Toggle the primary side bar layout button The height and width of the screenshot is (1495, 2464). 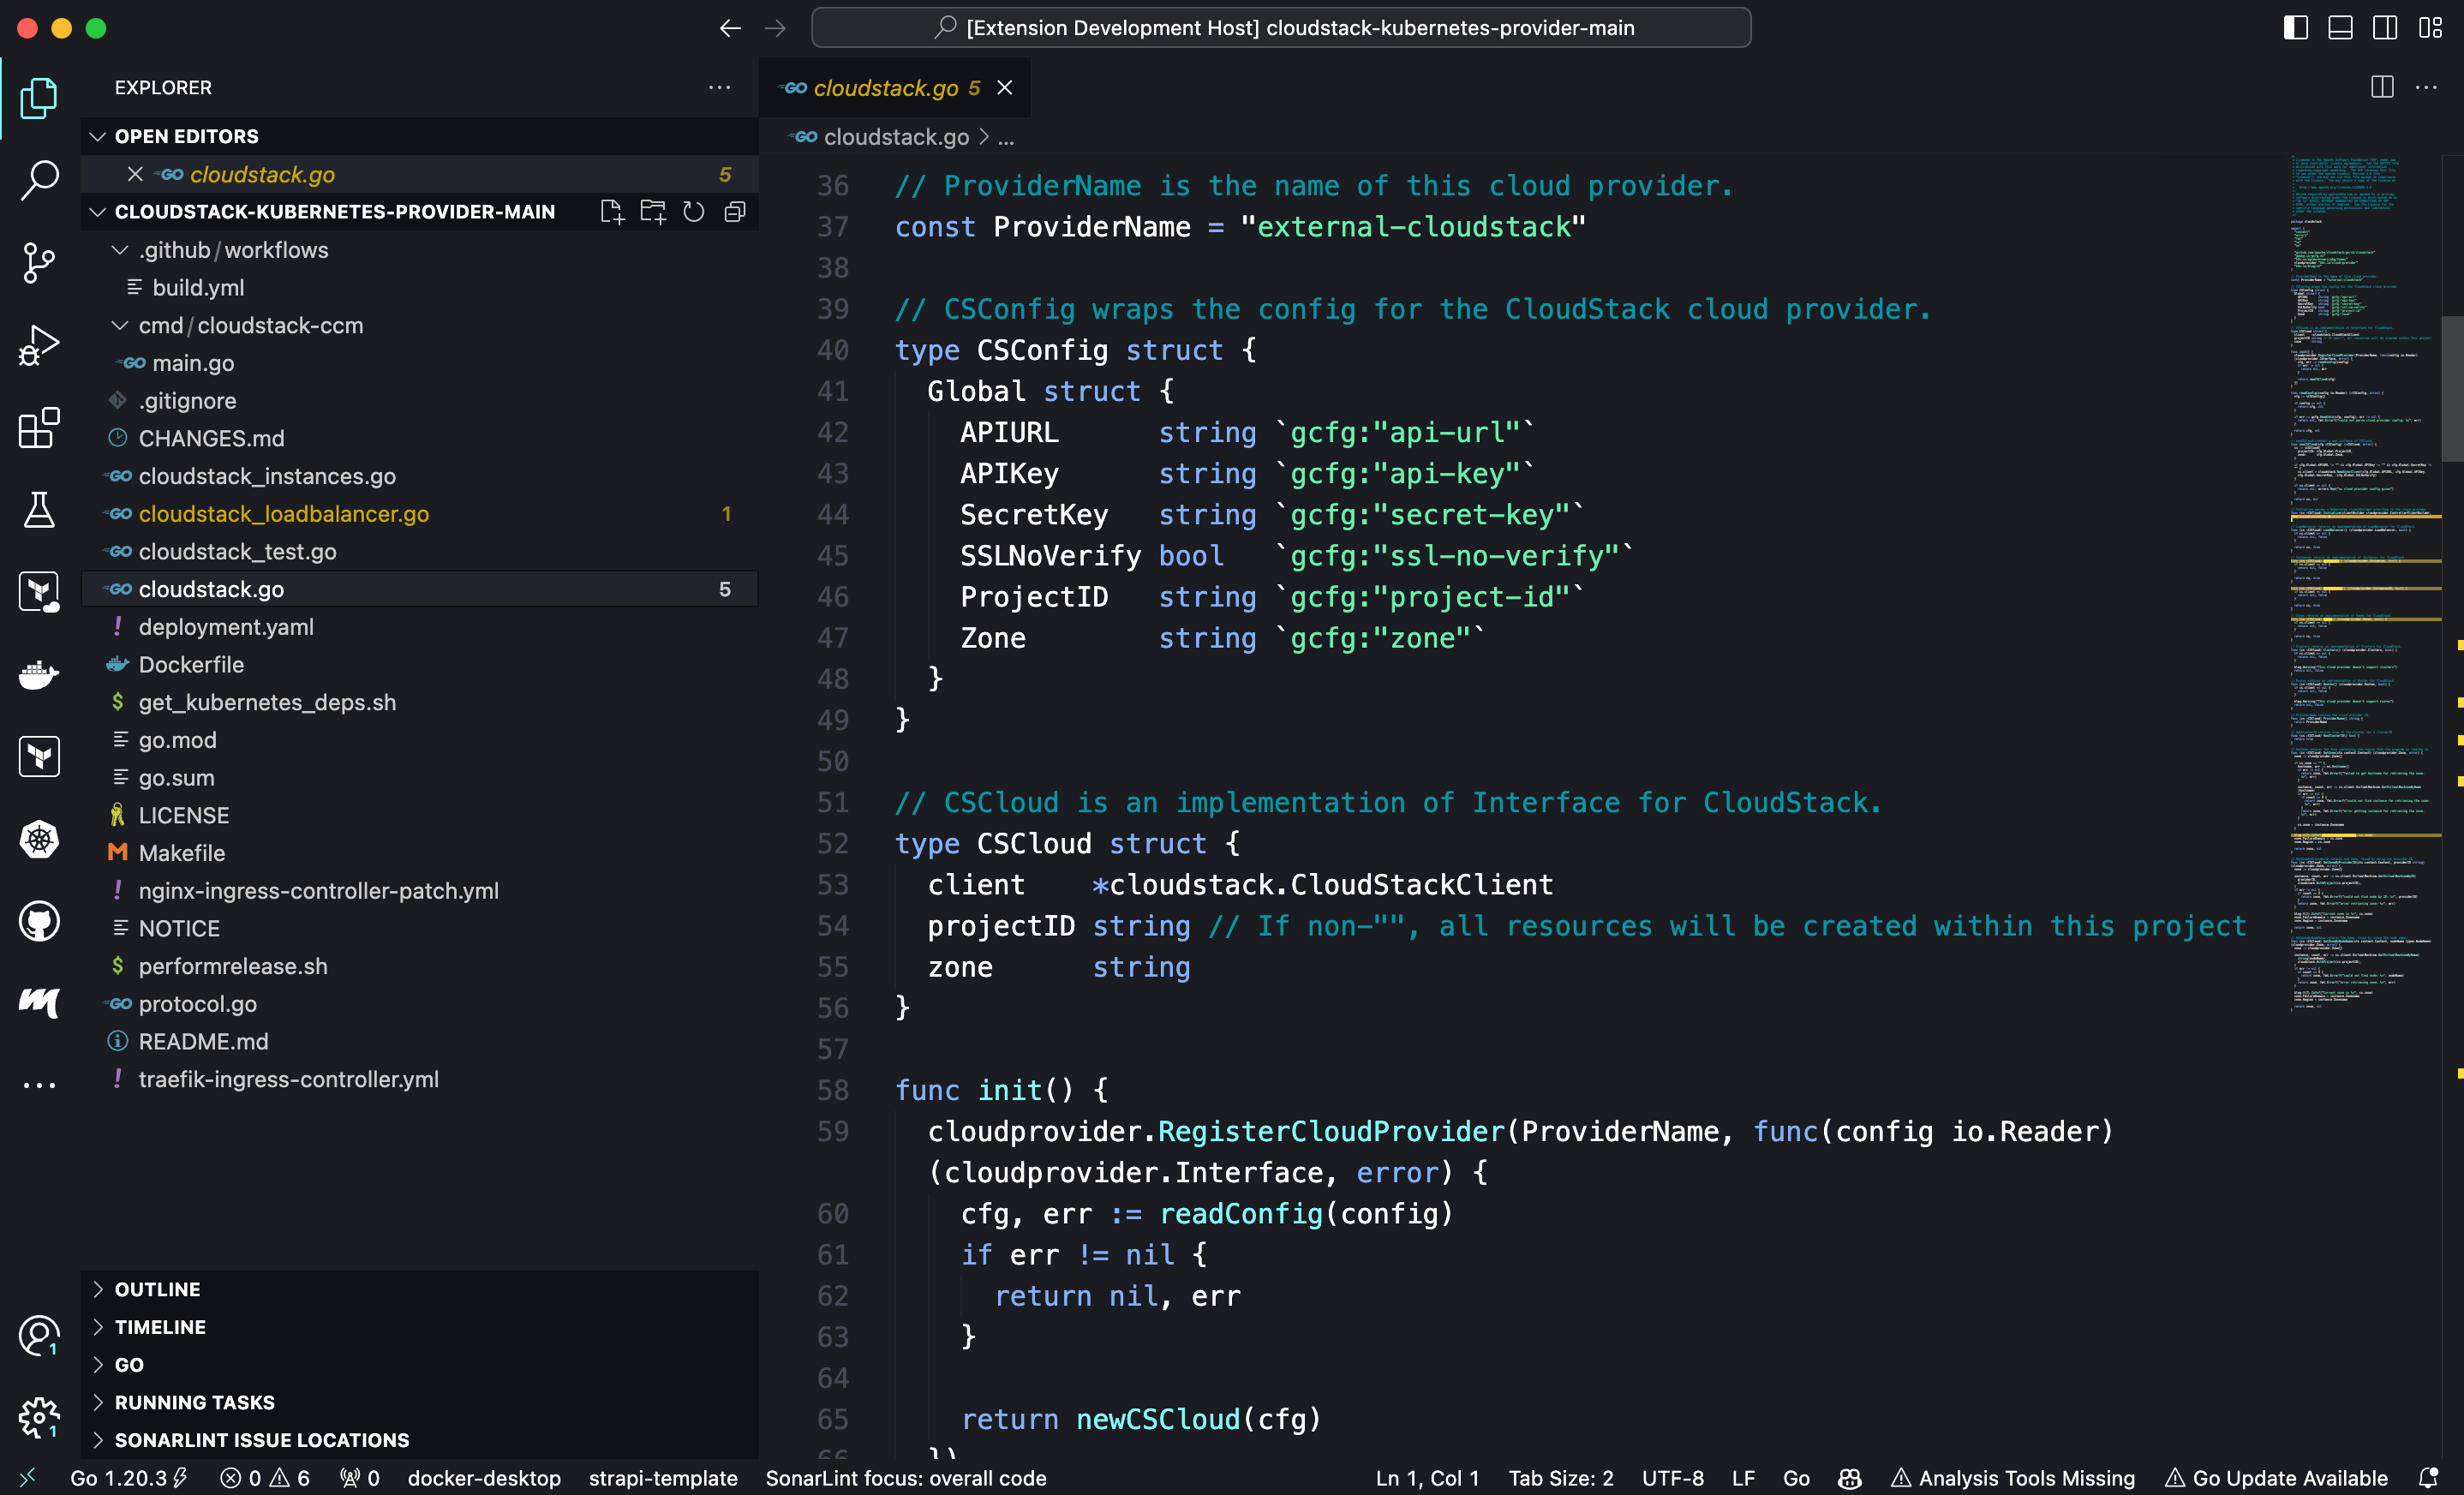point(2295,28)
